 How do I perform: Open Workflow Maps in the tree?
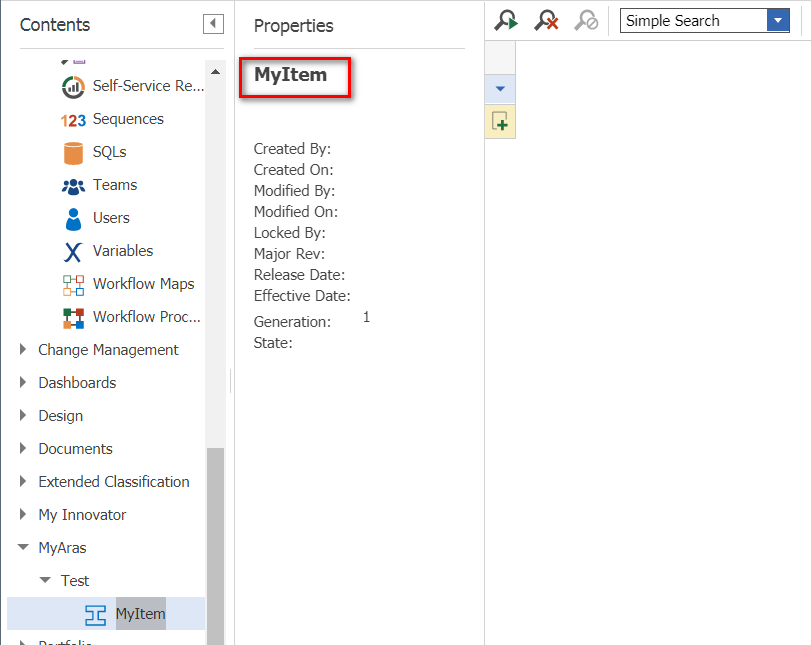click(144, 284)
